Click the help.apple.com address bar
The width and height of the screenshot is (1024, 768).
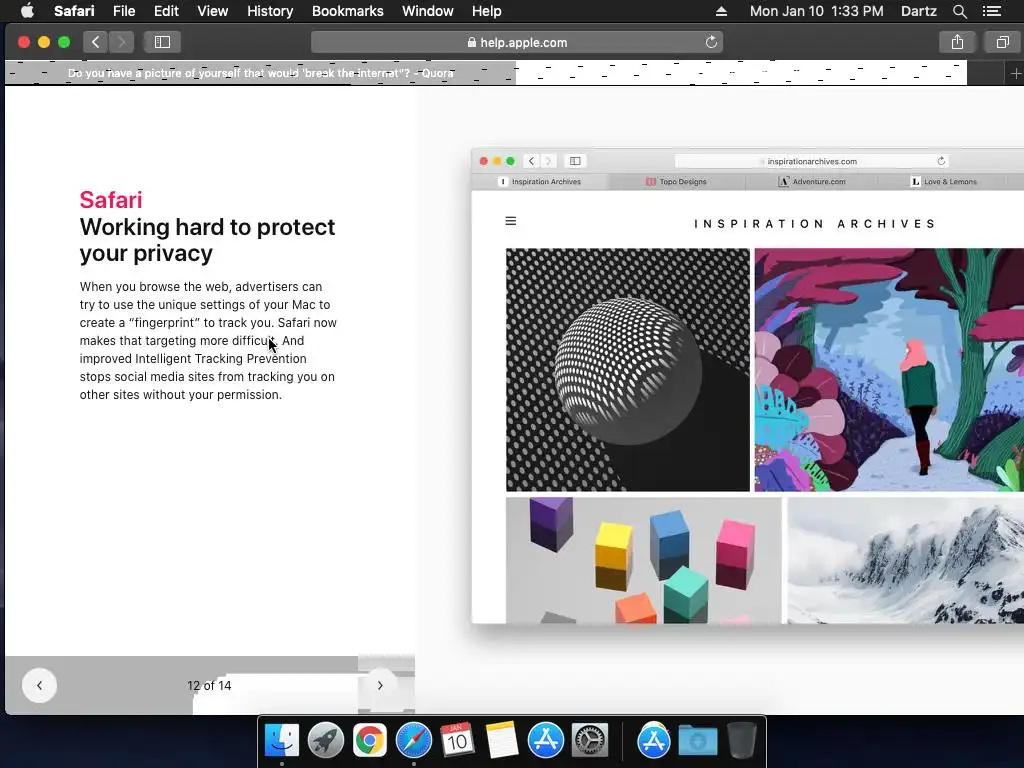[517, 42]
